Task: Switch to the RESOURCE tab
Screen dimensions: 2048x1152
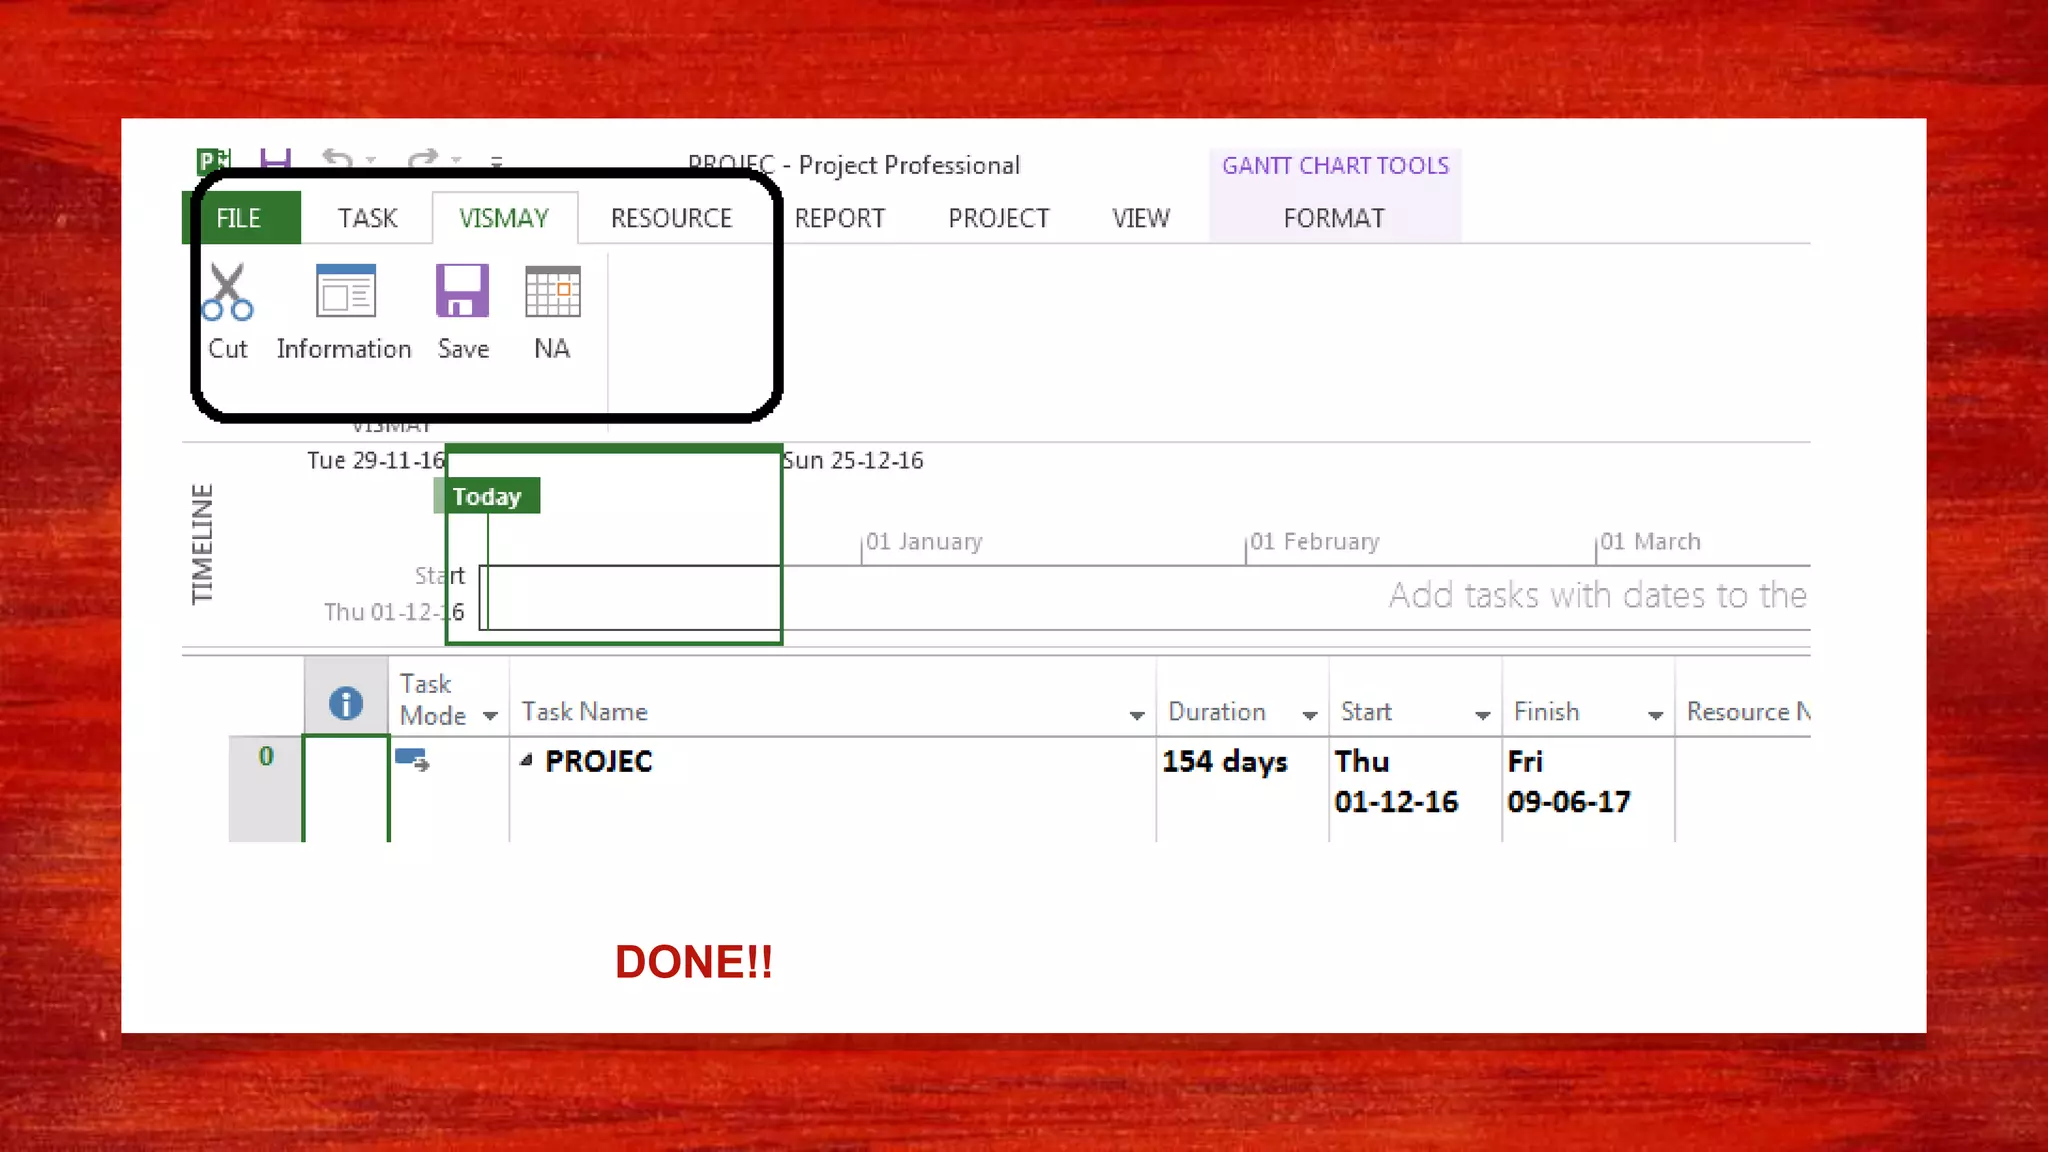Action: click(671, 218)
